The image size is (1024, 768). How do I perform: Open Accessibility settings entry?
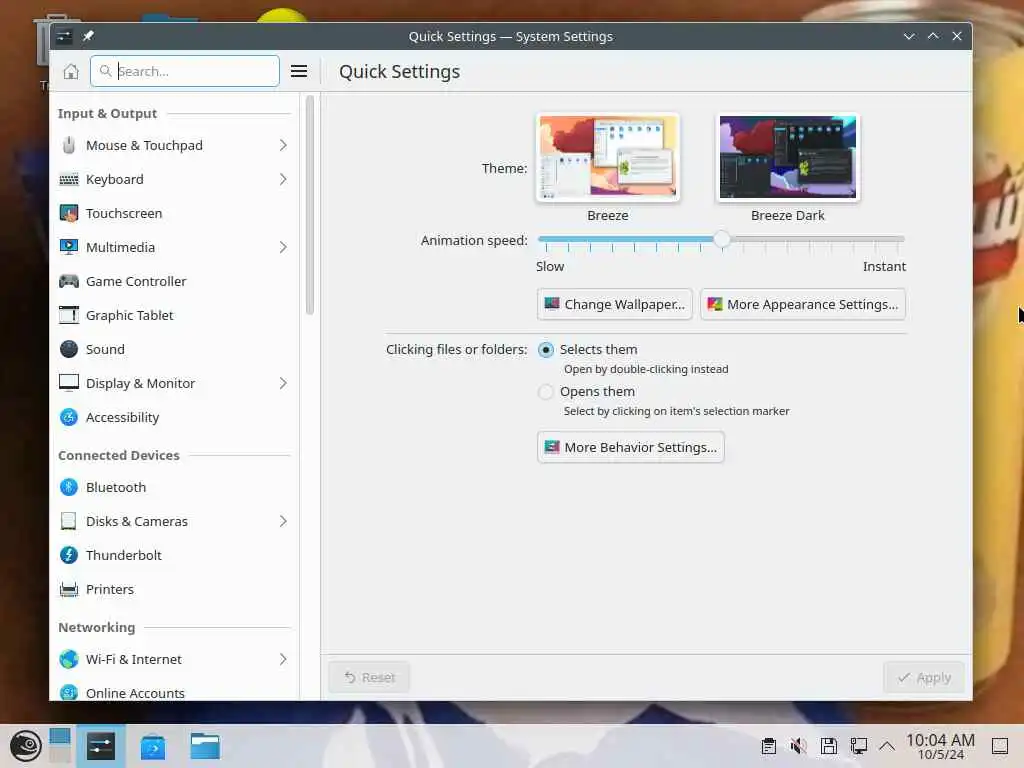tap(174, 417)
